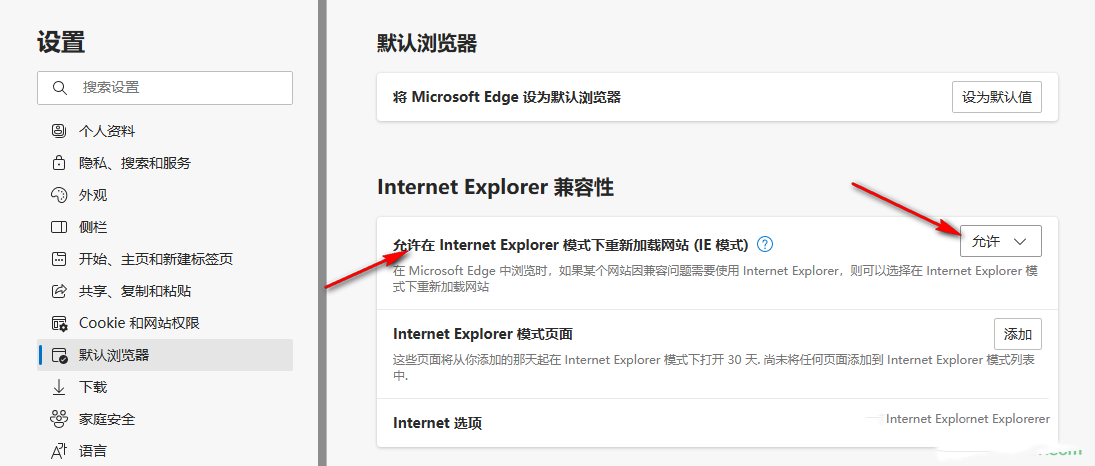Click the palette icon beside 外观
This screenshot has width=1095, height=466.
pos(59,195)
